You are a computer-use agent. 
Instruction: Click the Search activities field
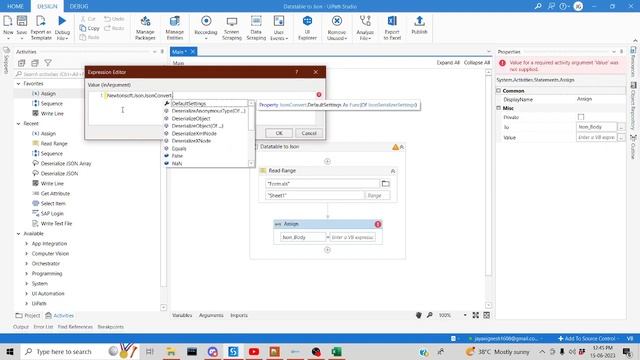tap(51, 74)
